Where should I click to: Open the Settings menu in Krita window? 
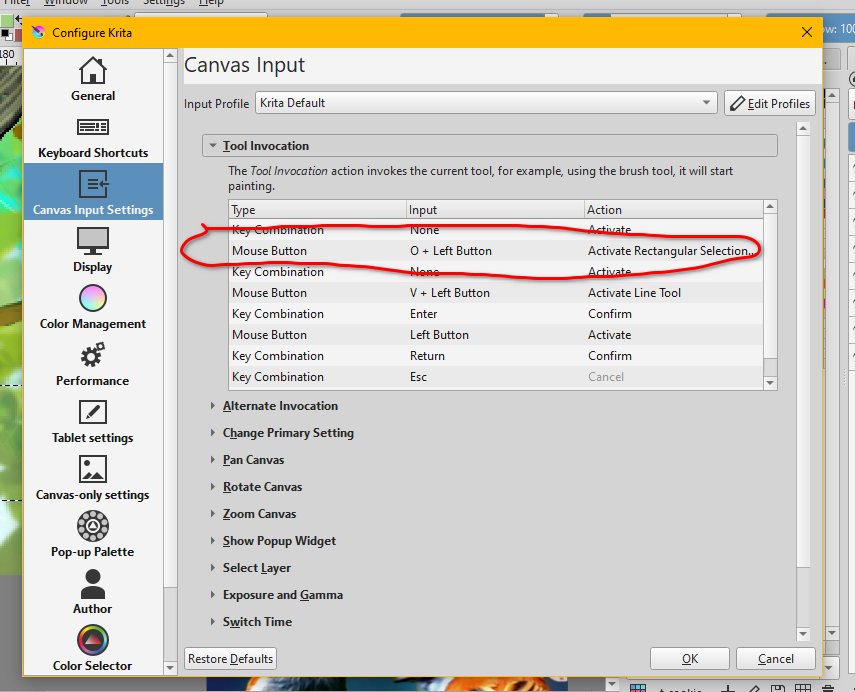(164, 2)
